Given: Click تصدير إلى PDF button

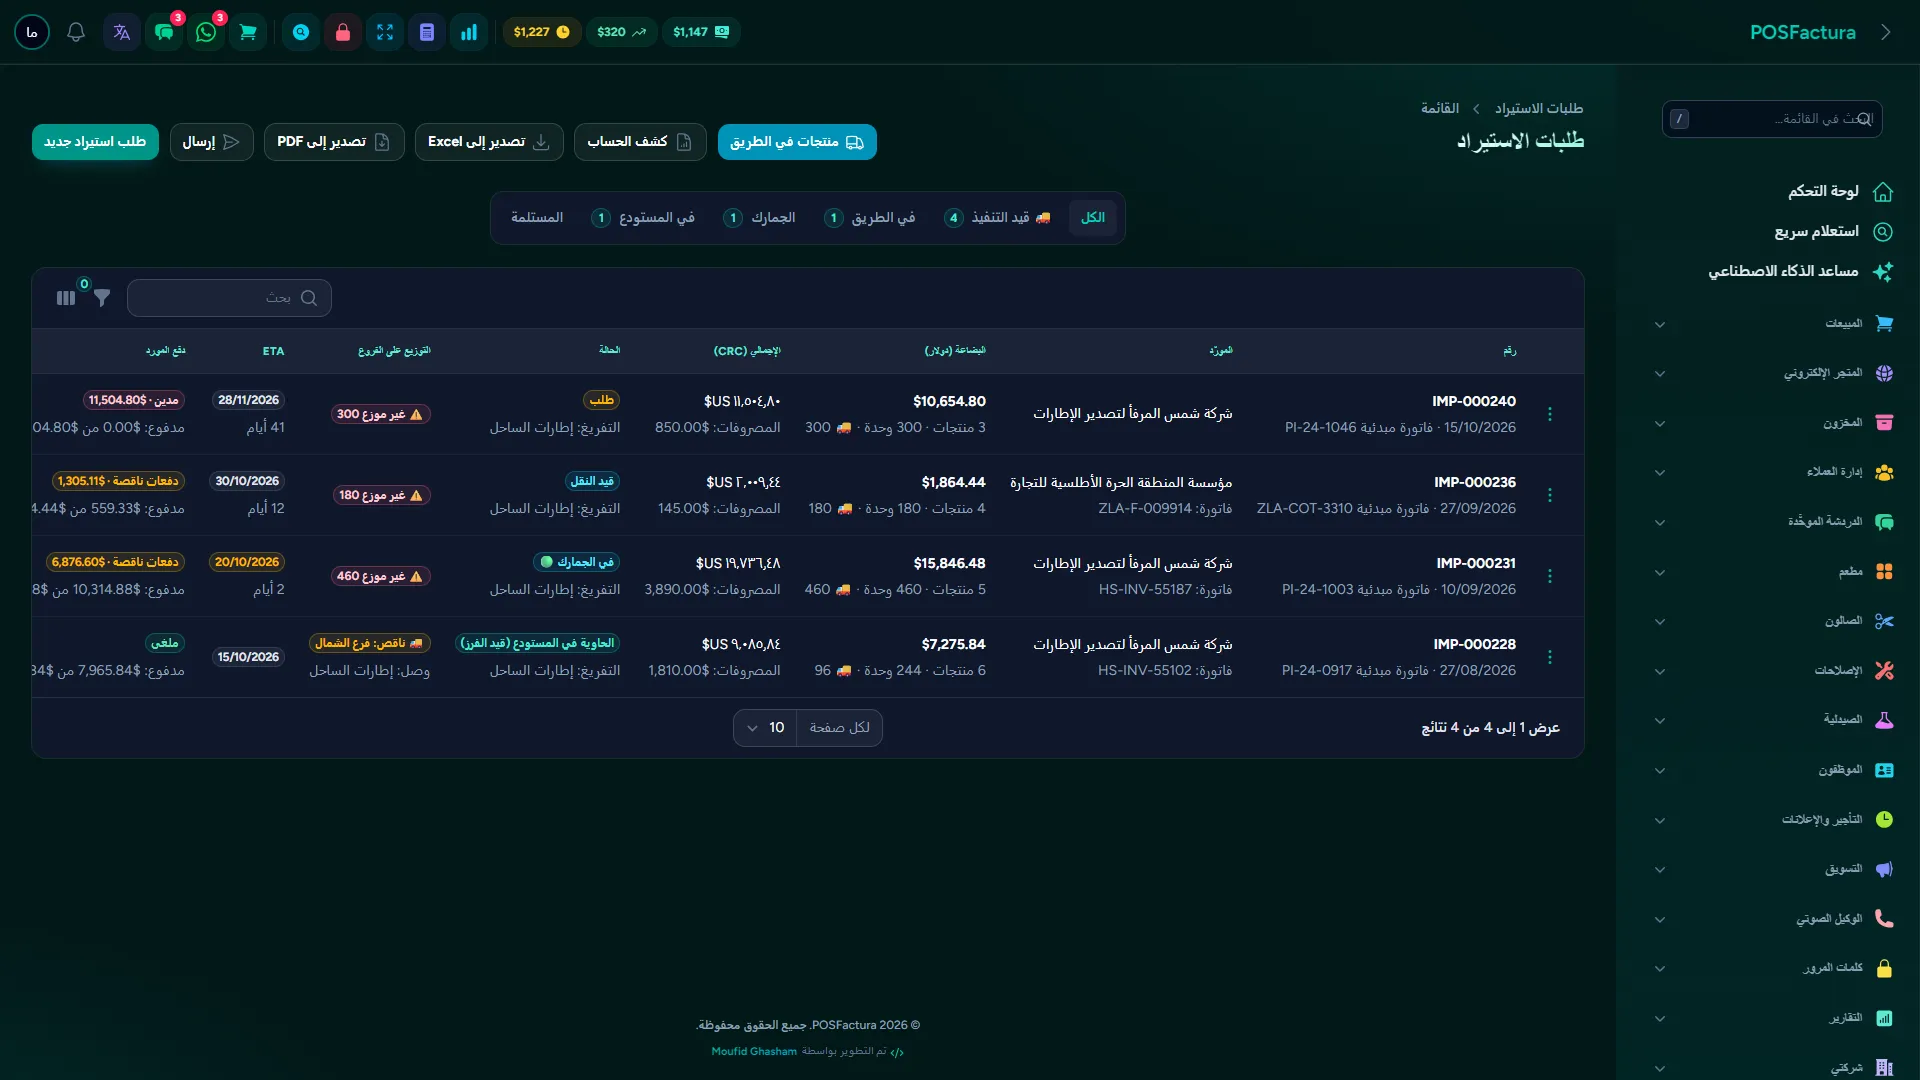Looking at the screenshot, I should 334,142.
